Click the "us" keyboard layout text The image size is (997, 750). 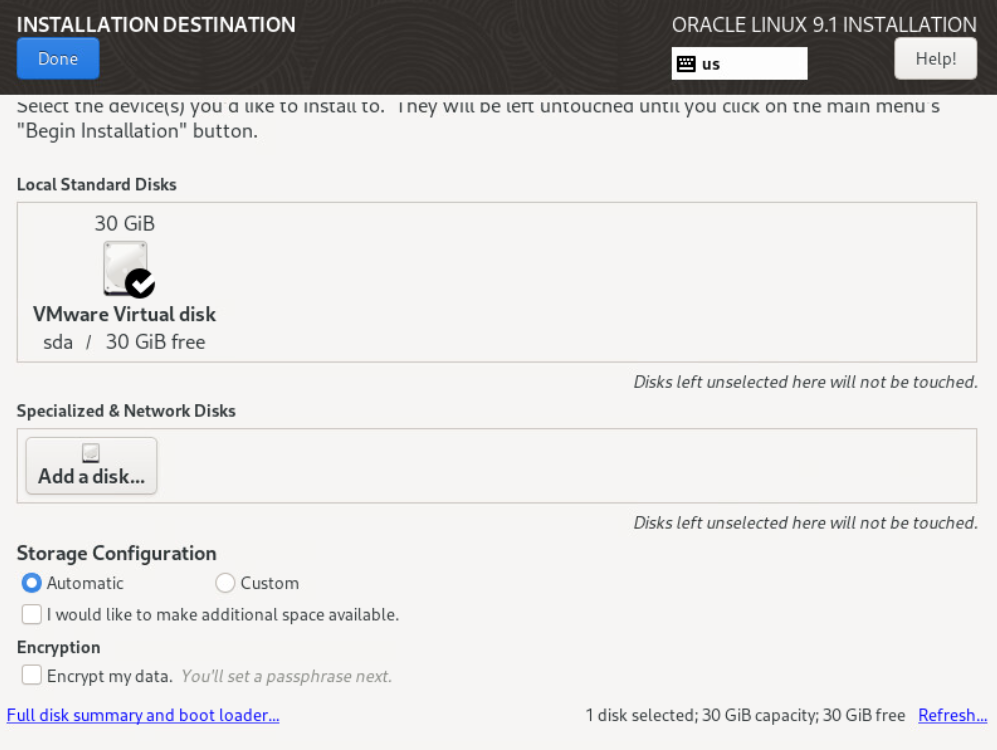click(711, 64)
